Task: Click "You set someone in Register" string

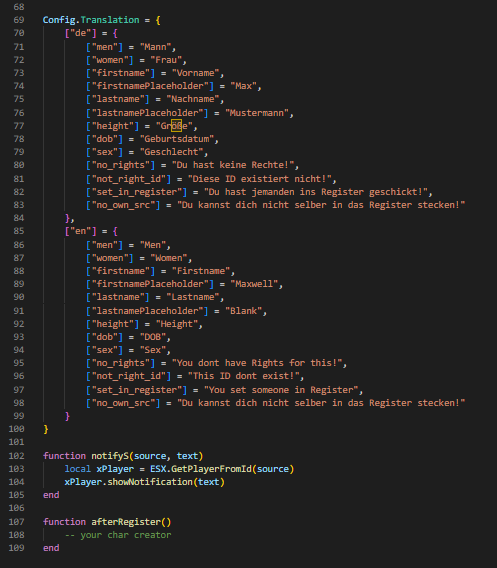Action: [x=281, y=390]
